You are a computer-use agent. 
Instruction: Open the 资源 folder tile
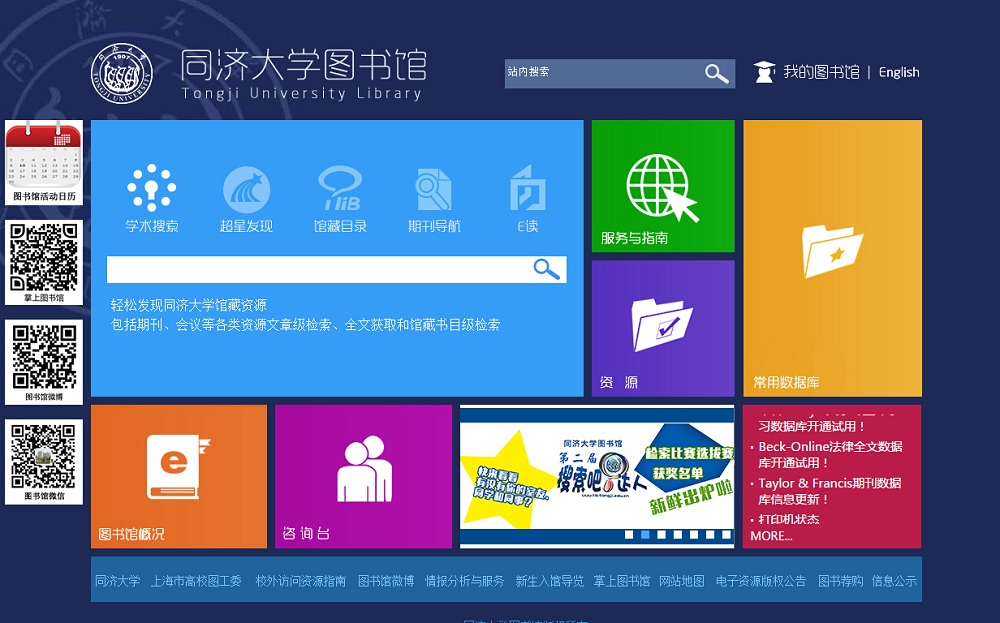point(663,328)
